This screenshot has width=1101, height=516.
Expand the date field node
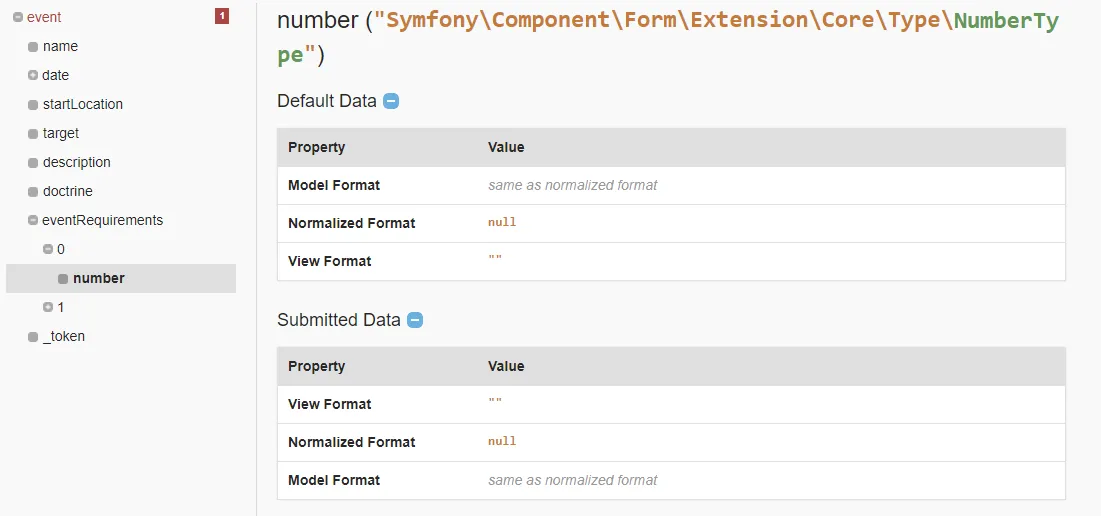tap(33, 75)
